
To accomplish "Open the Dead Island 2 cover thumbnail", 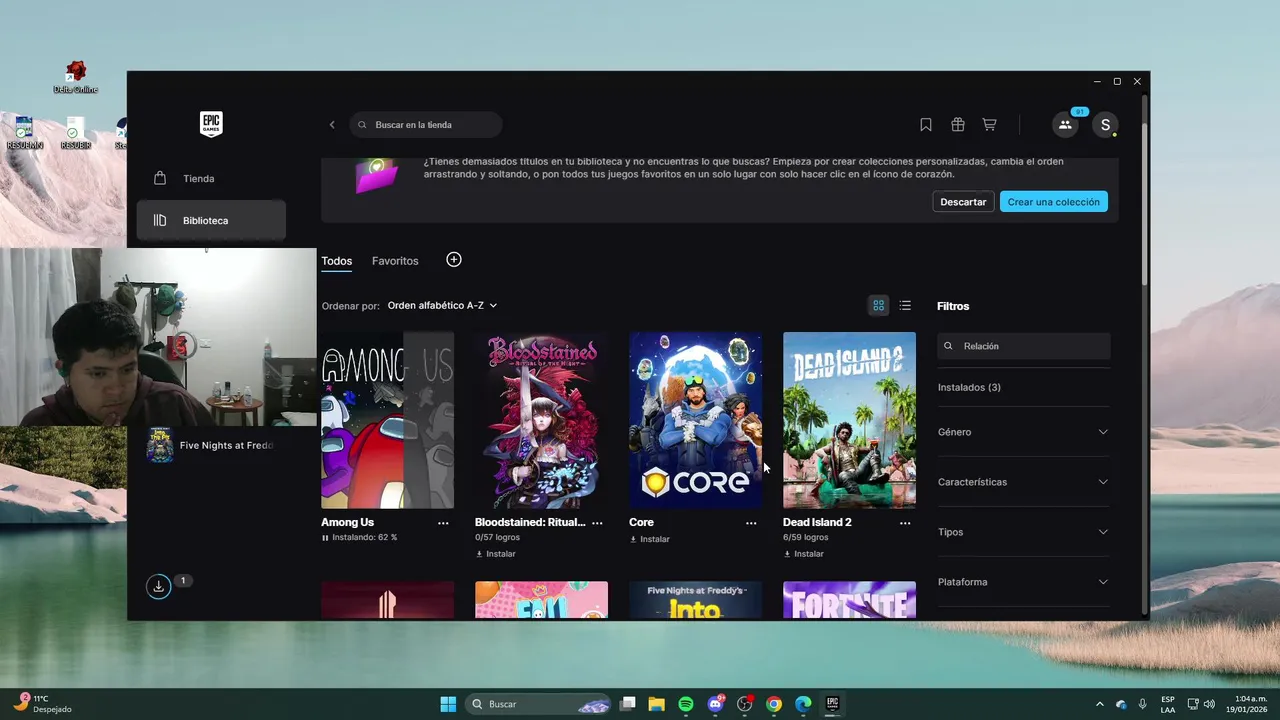I will coord(849,420).
